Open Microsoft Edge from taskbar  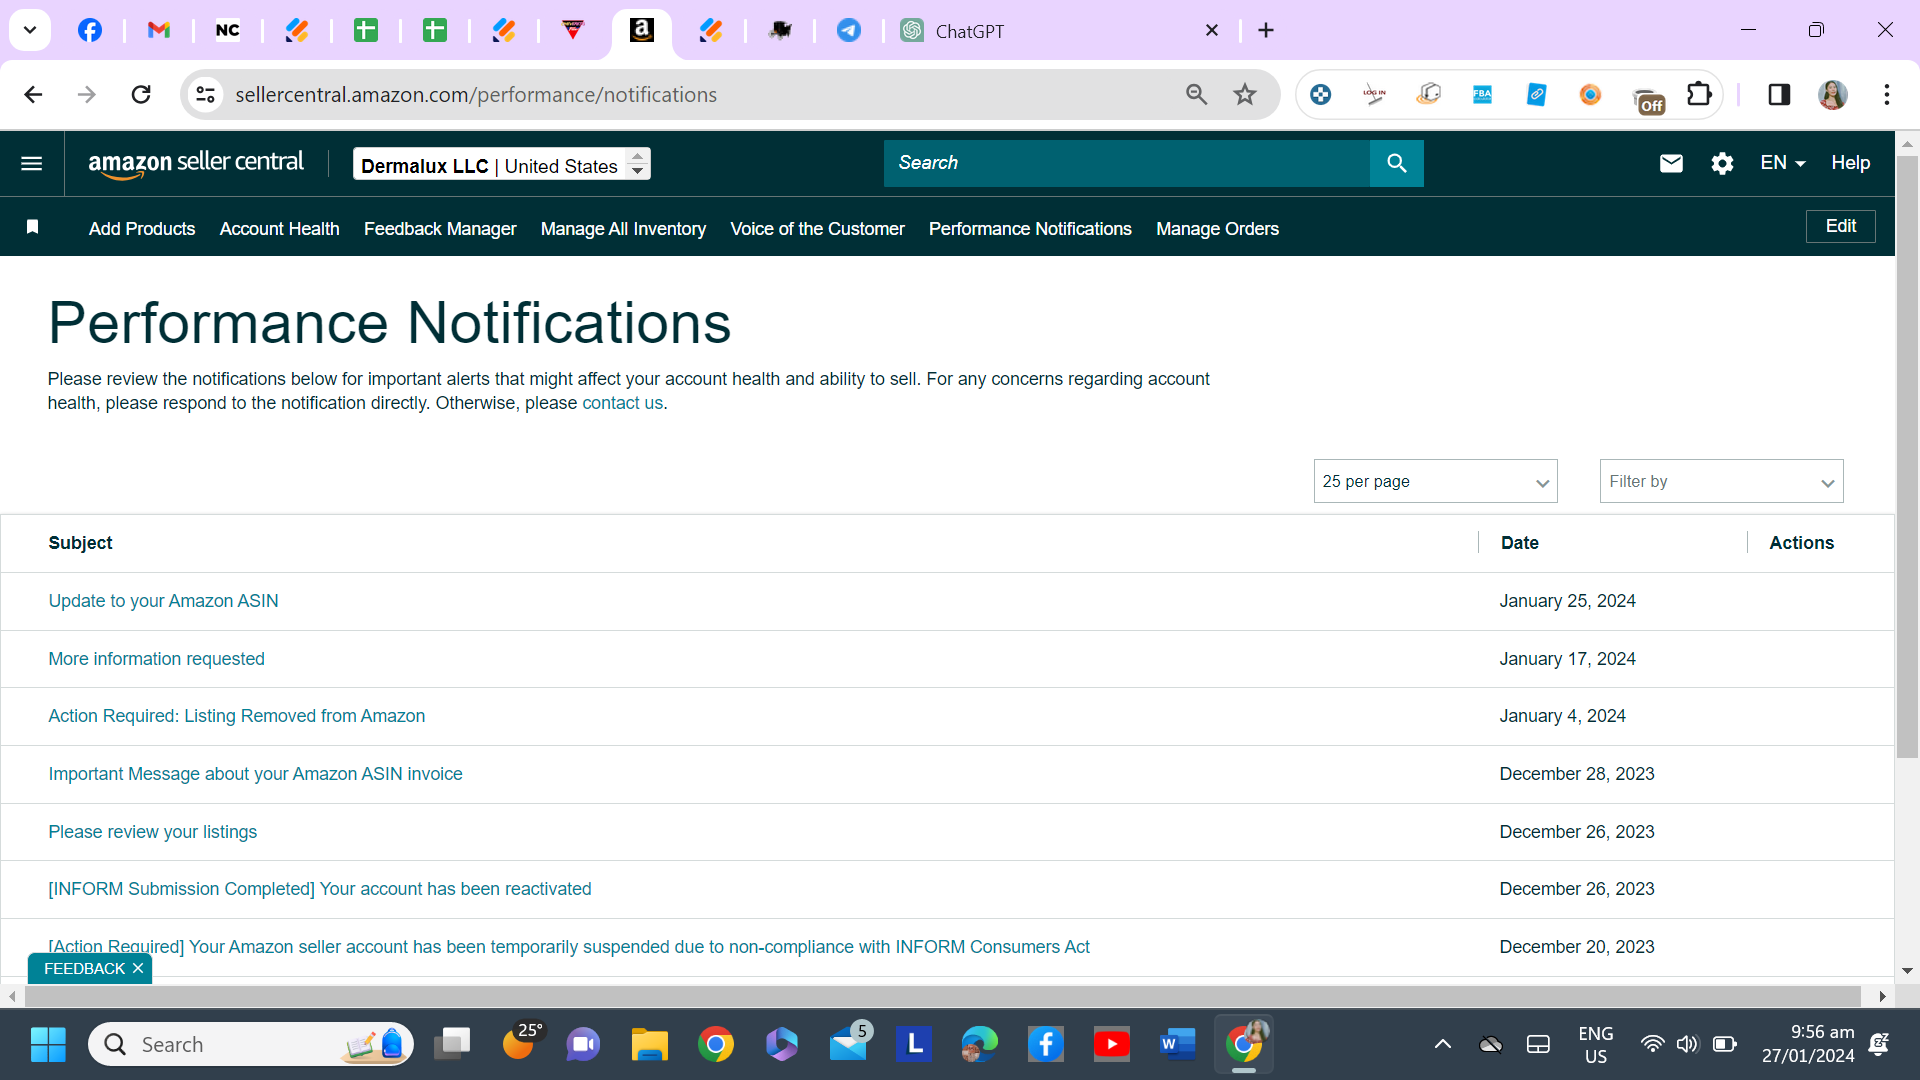pyautogui.click(x=980, y=1045)
